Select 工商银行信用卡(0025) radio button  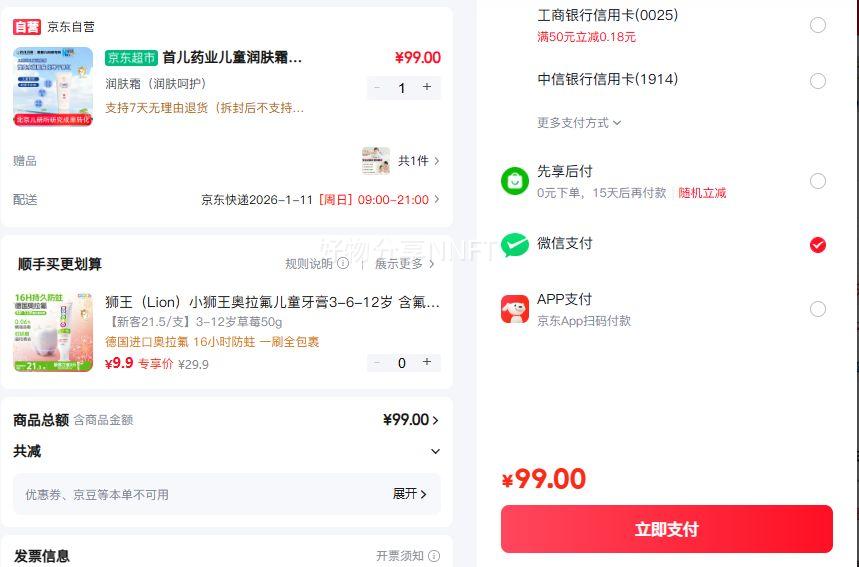tap(818, 25)
